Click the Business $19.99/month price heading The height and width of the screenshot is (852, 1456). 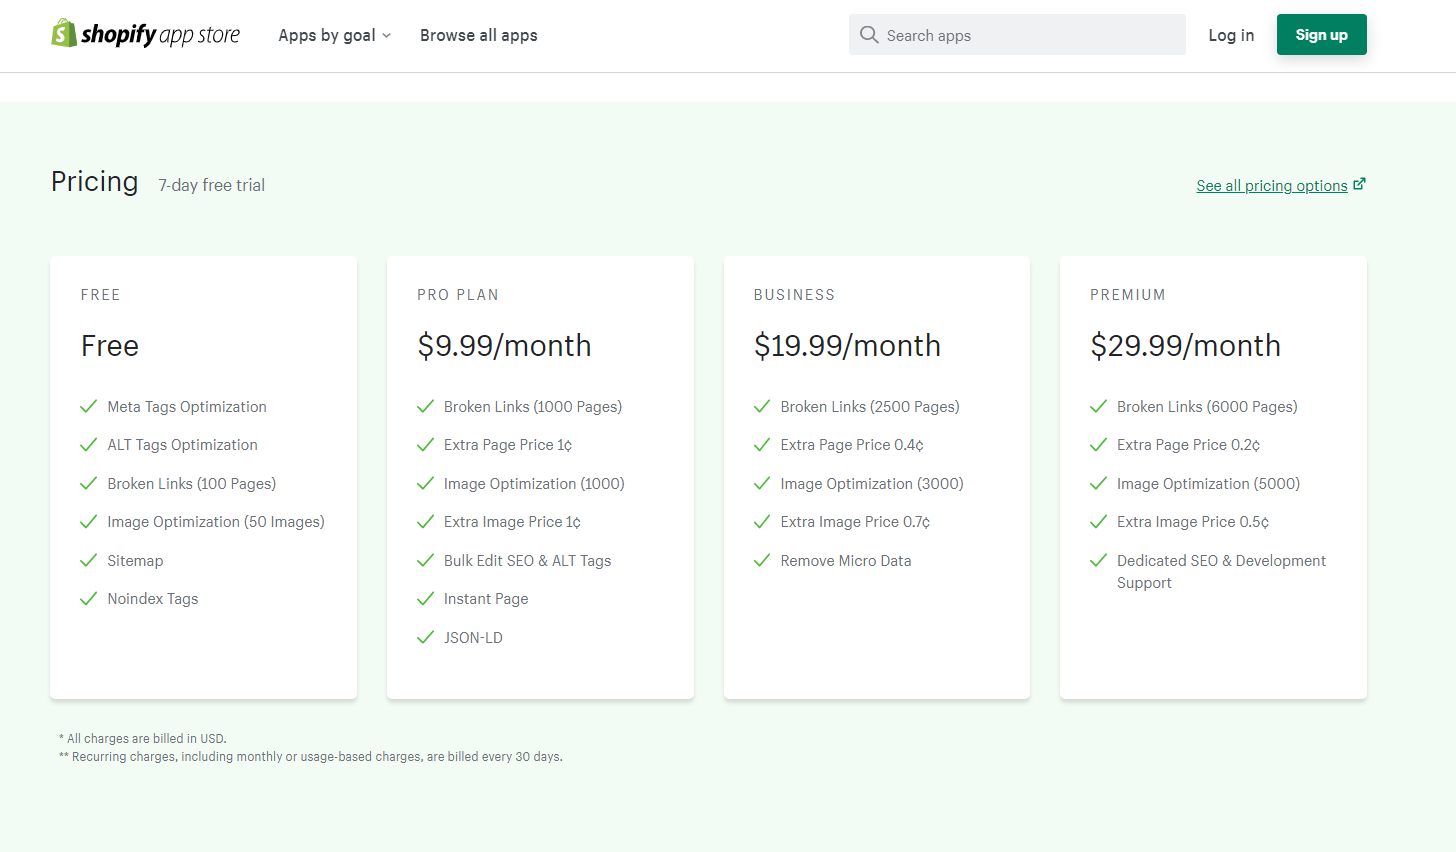pos(847,346)
